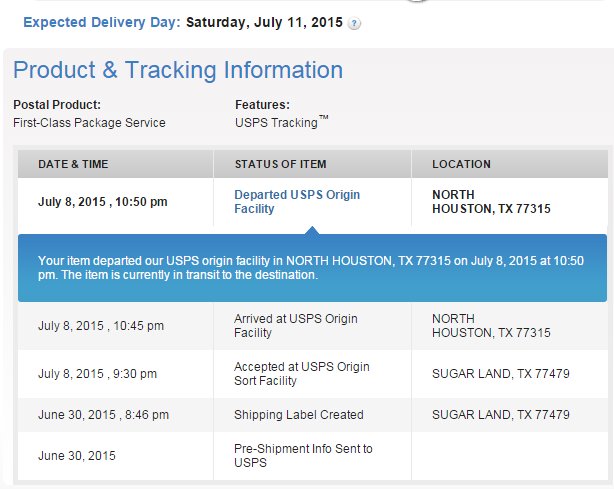
Task: Click the July 8, 2015, 10:50 pm entry
Action: [103, 202]
